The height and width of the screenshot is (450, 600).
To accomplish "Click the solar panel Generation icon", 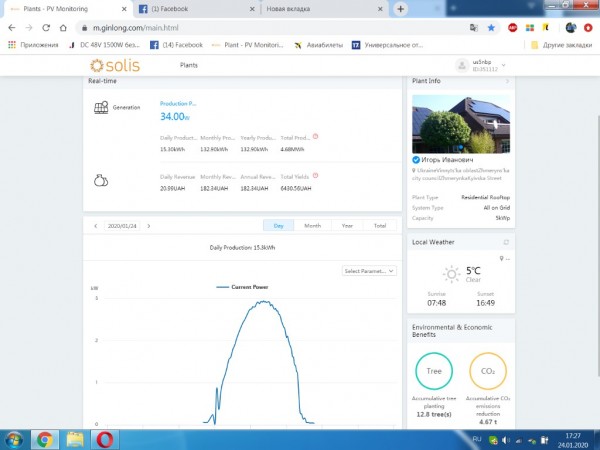I will [101, 108].
